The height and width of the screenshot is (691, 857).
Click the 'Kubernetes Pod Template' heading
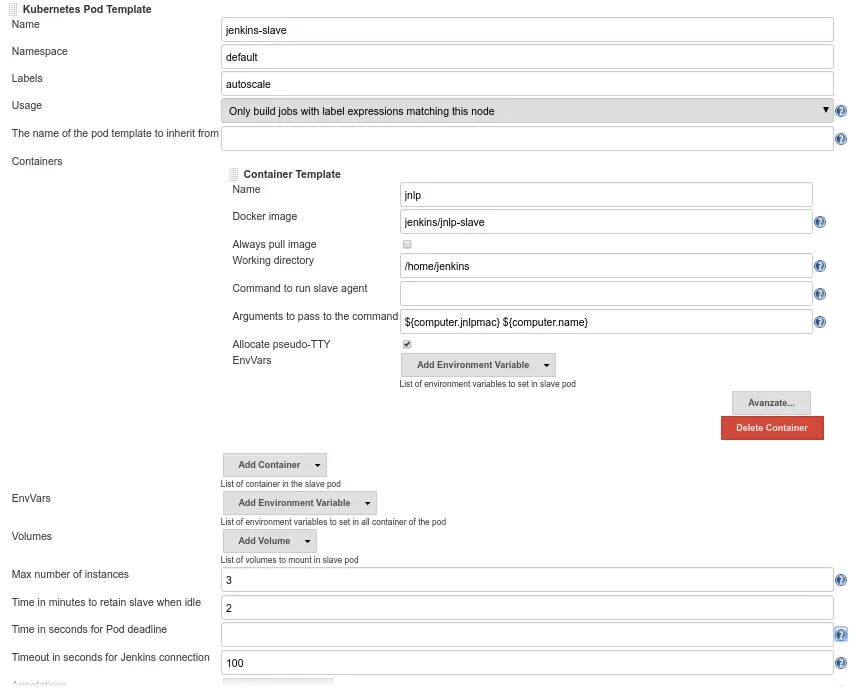(x=87, y=9)
